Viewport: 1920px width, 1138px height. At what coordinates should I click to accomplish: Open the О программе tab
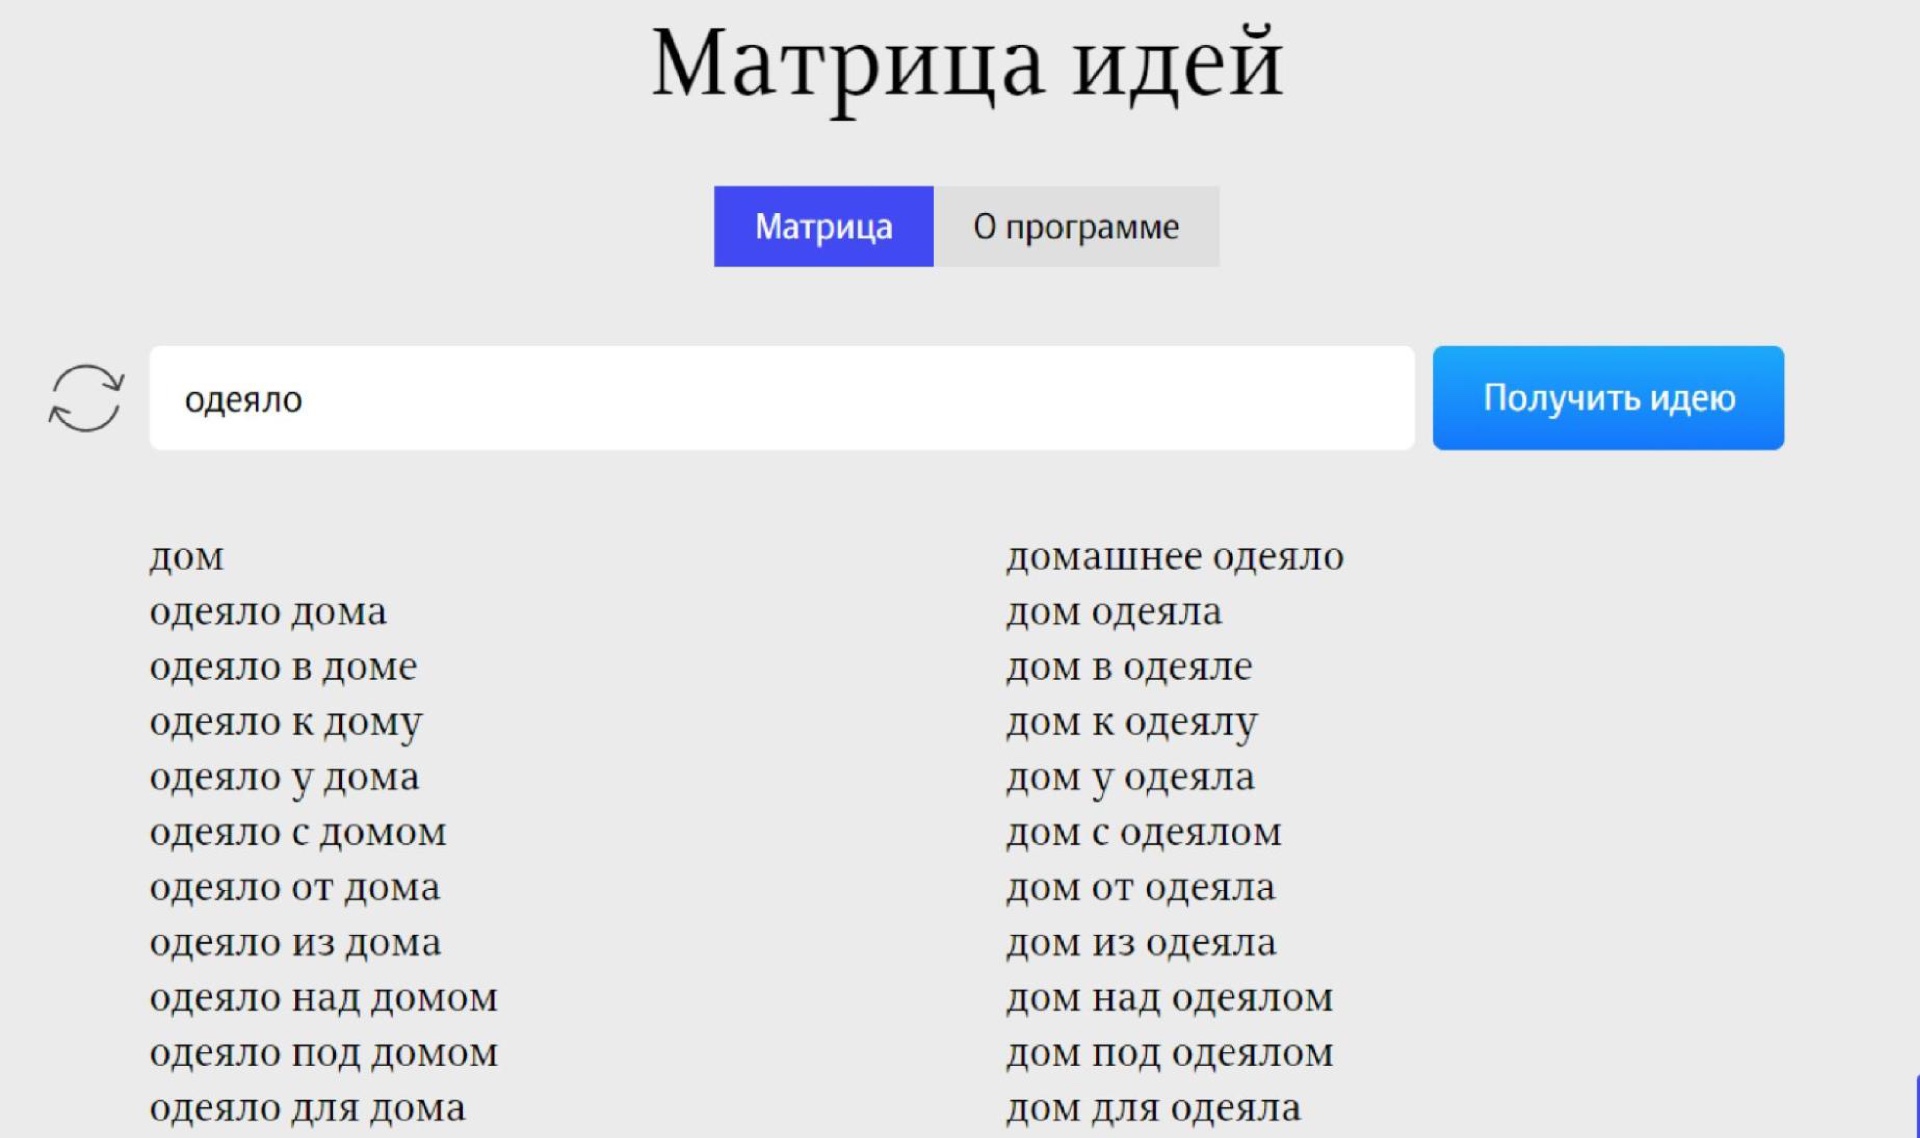1076,226
